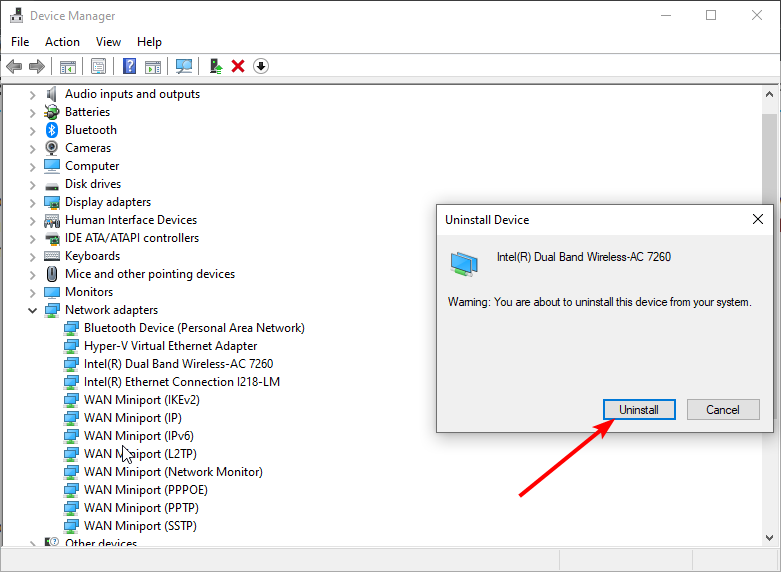The height and width of the screenshot is (572, 781).
Task: Click the scrollbar down arrow
Action: click(769, 538)
